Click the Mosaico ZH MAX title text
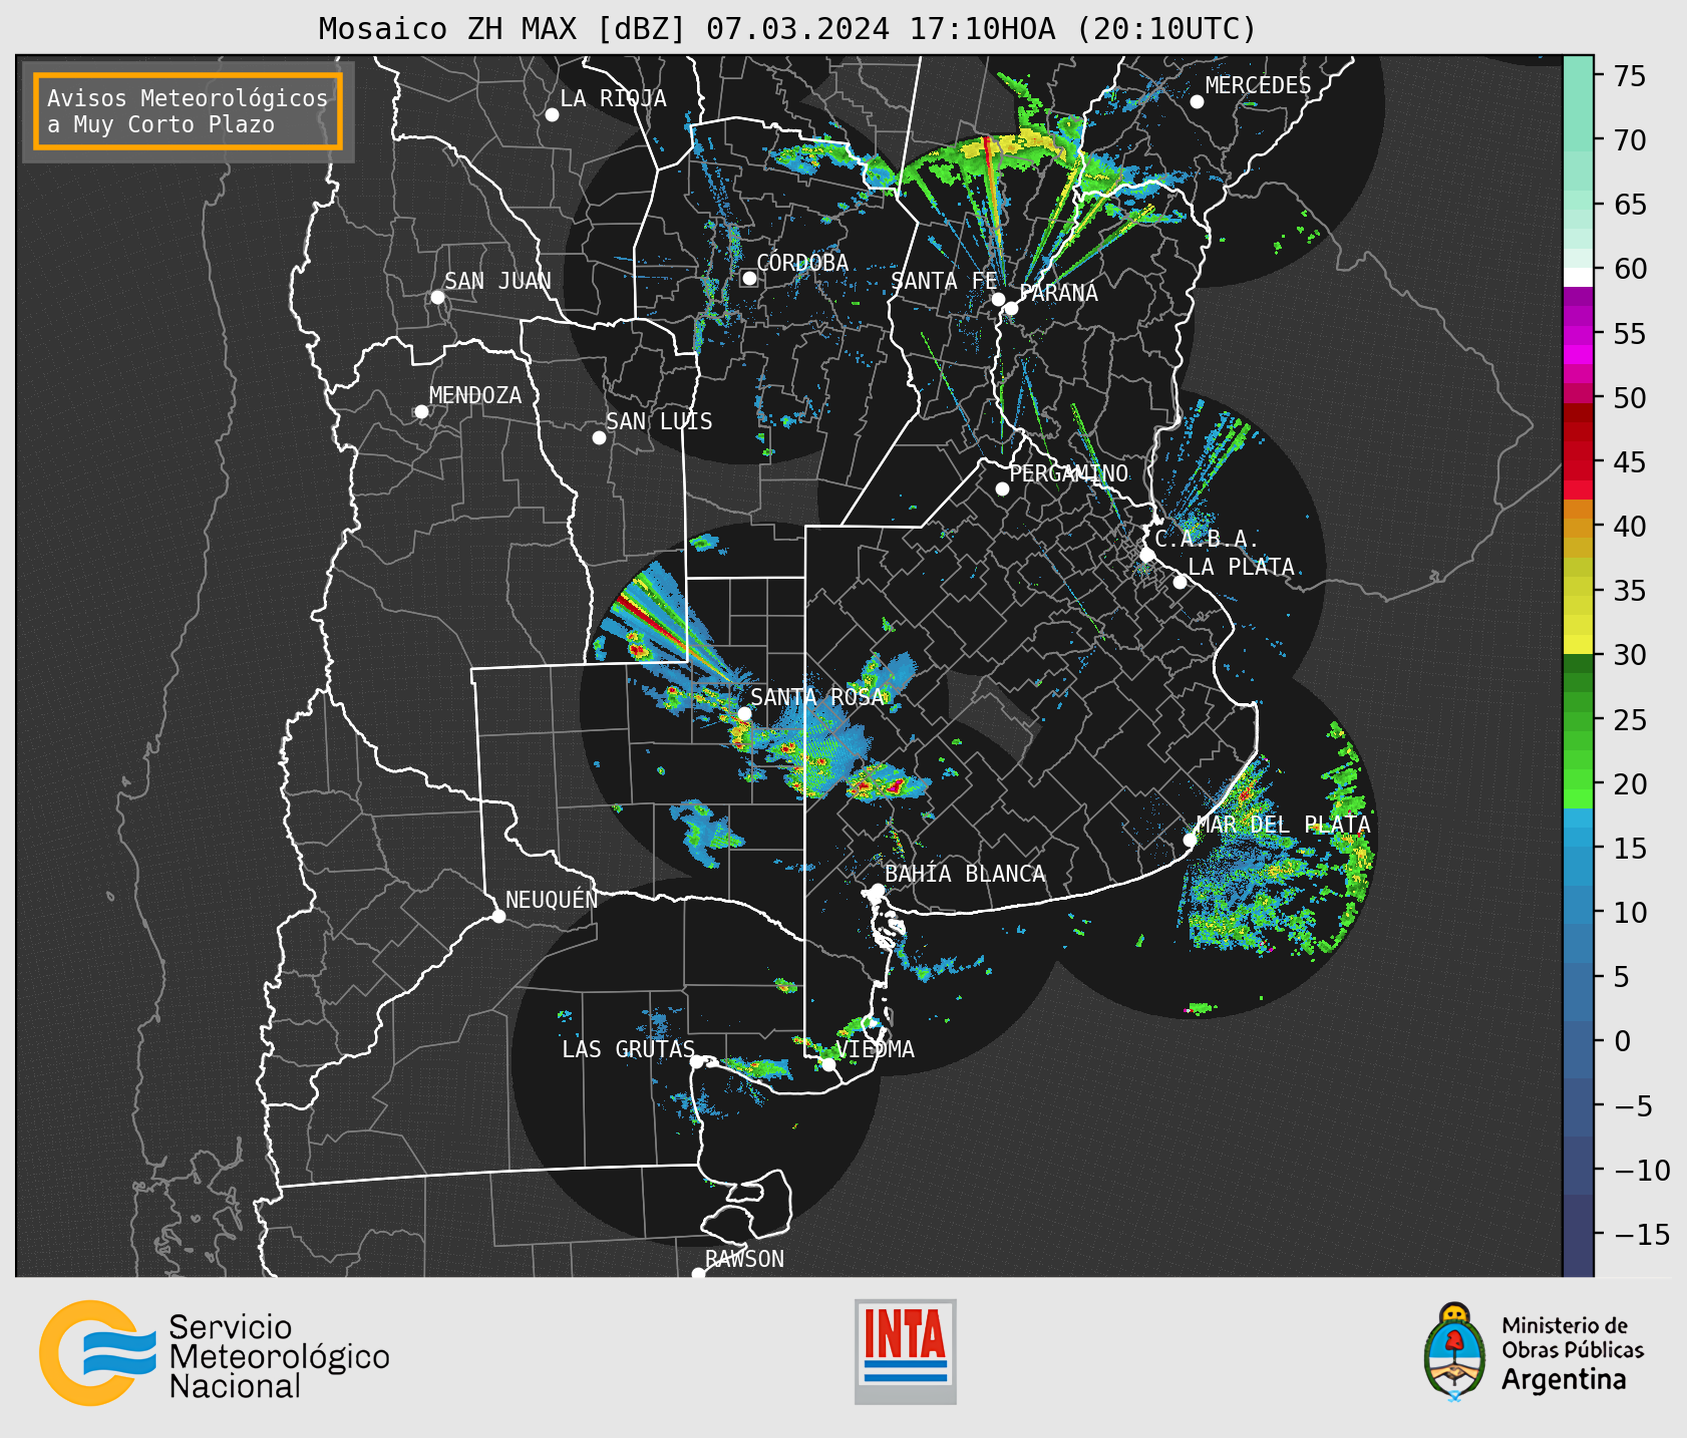 coord(786,29)
